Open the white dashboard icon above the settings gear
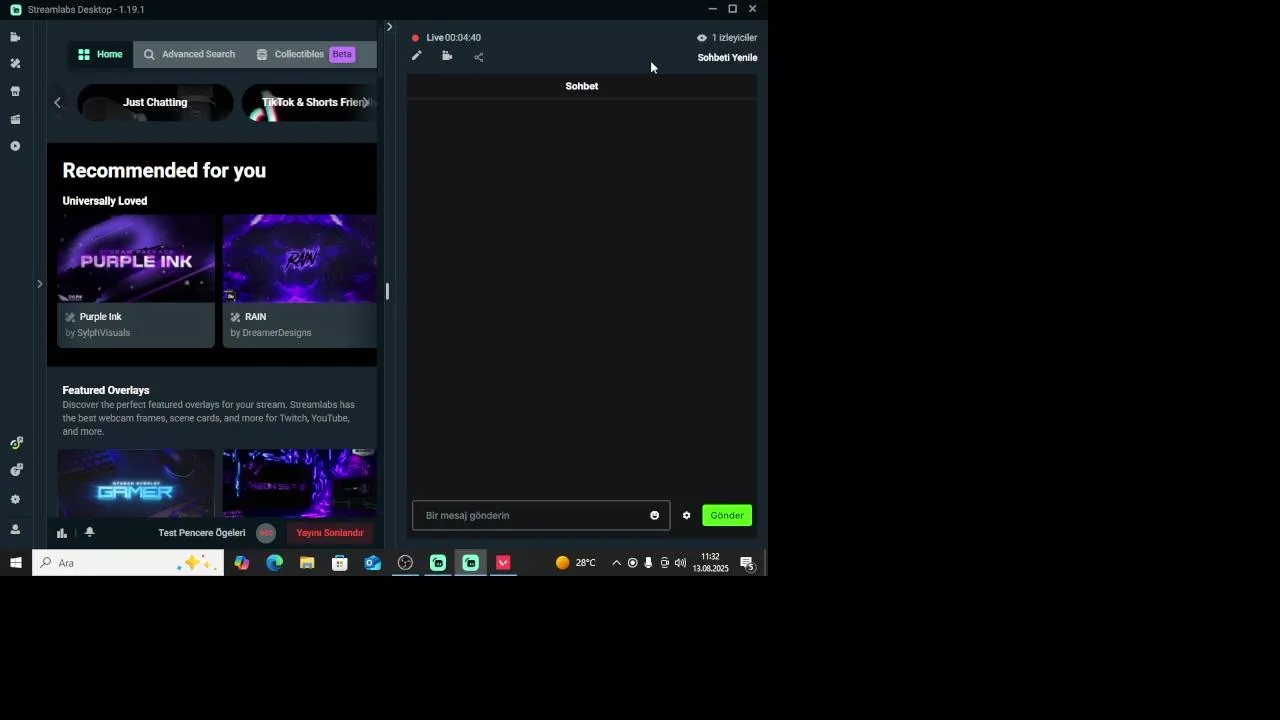The height and width of the screenshot is (720, 1280). 16,470
